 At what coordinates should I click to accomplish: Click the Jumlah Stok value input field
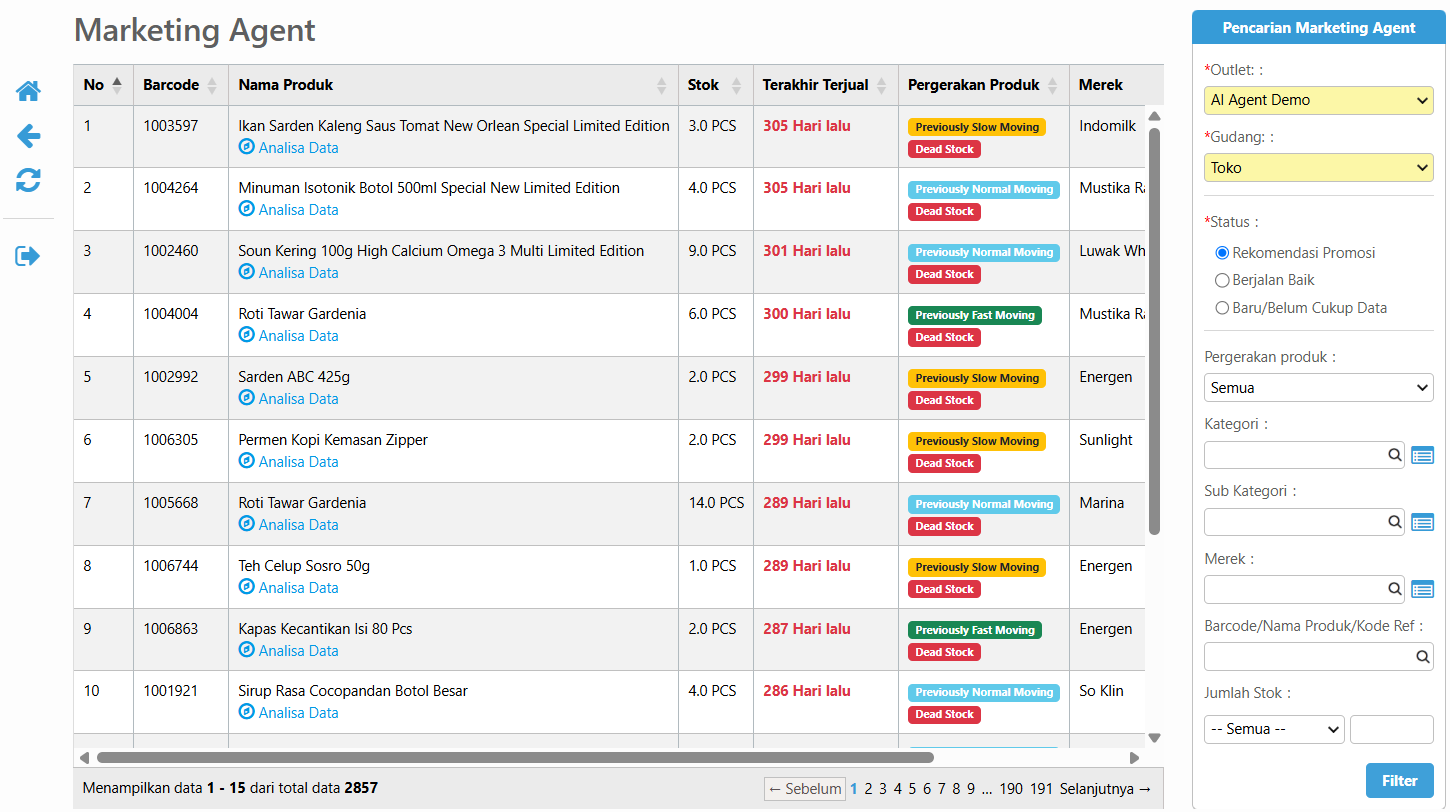point(1391,729)
